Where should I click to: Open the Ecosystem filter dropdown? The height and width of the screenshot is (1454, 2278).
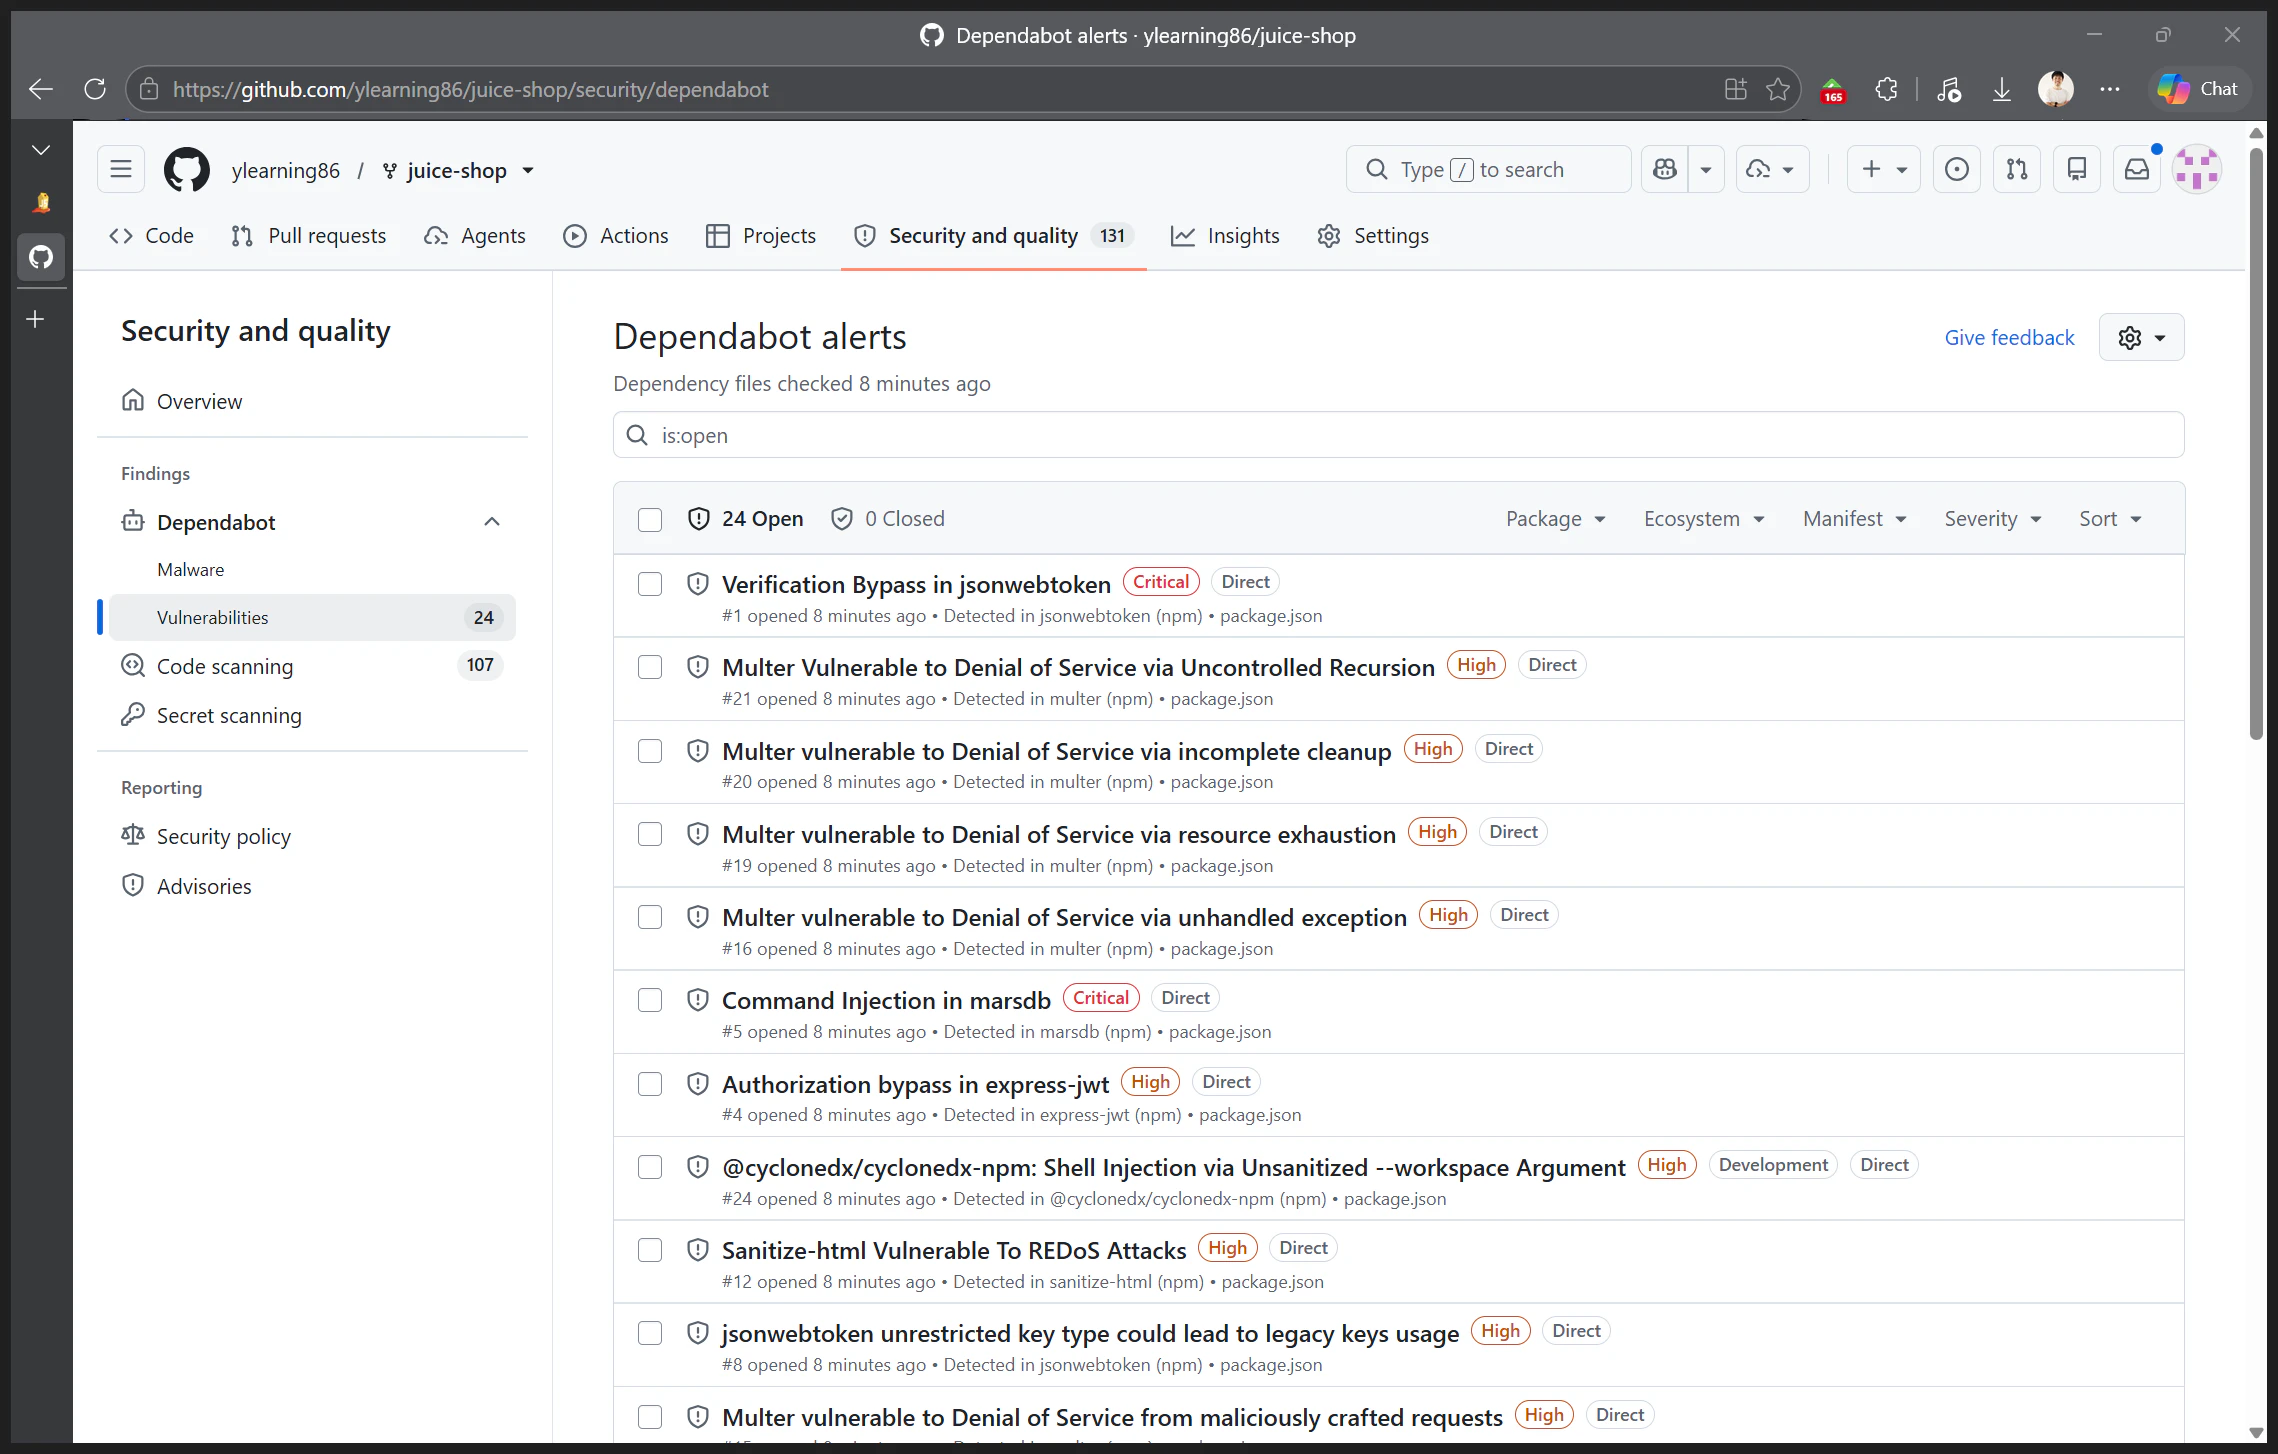click(1704, 519)
